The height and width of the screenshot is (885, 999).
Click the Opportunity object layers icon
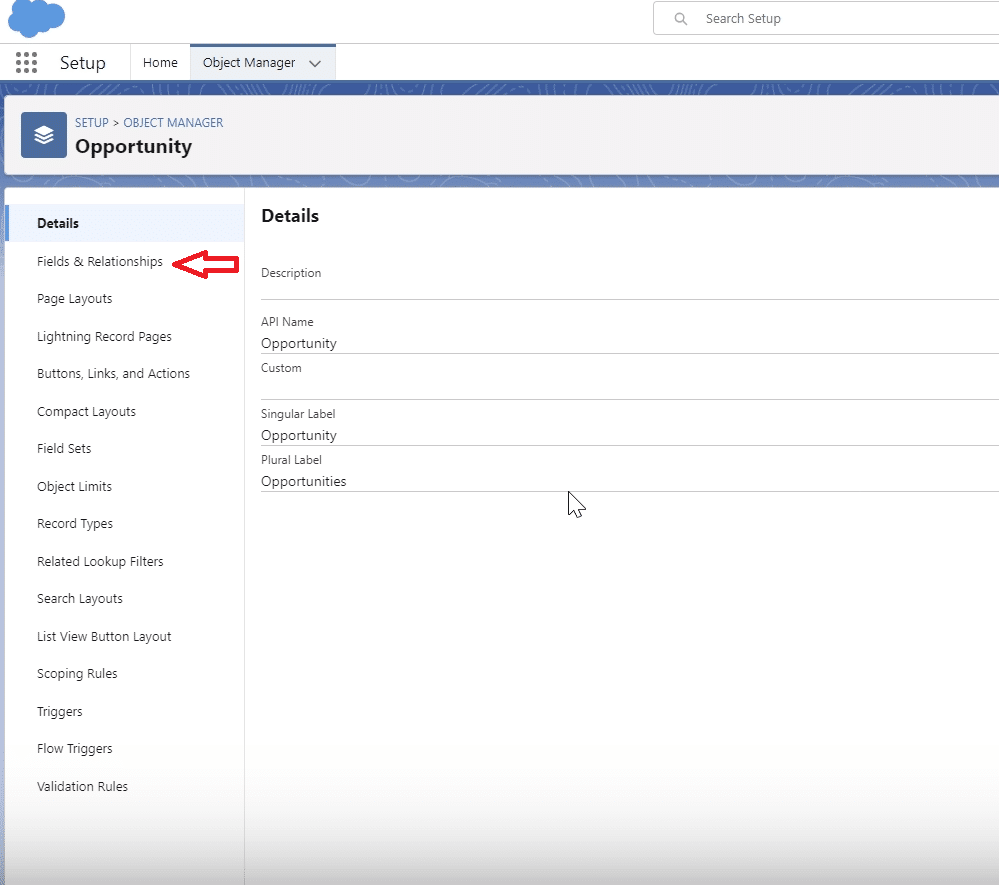pos(44,135)
